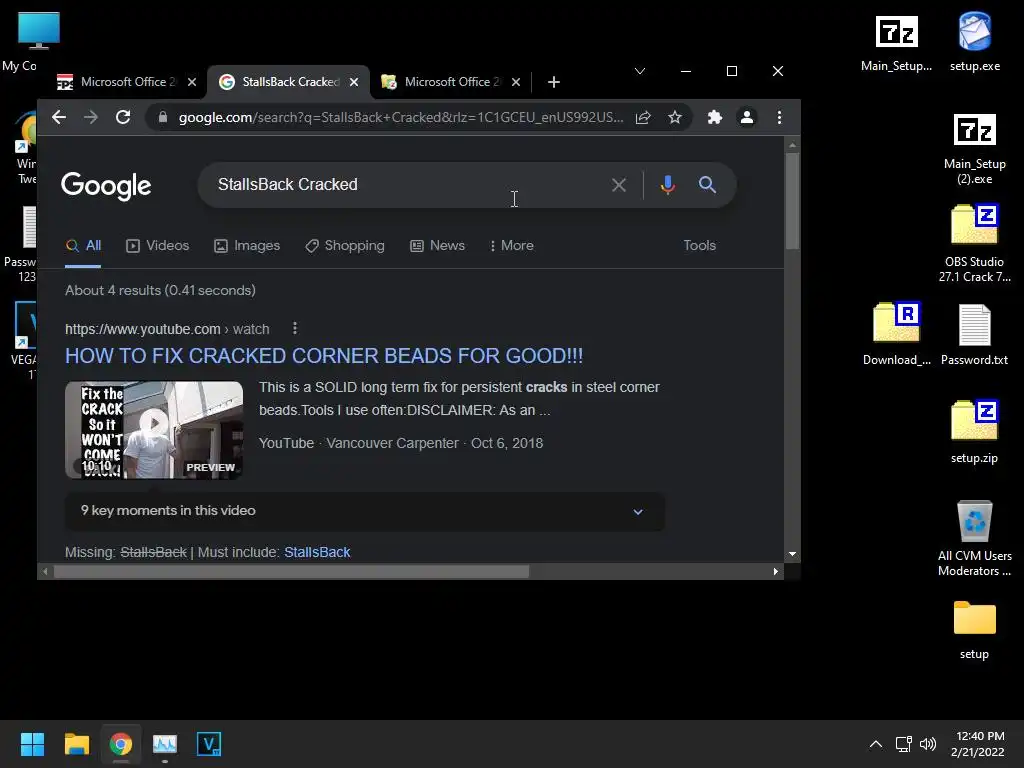Select OBS Studio 27.1 Crack archive
This screenshot has width=1024, height=768.
[974, 244]
